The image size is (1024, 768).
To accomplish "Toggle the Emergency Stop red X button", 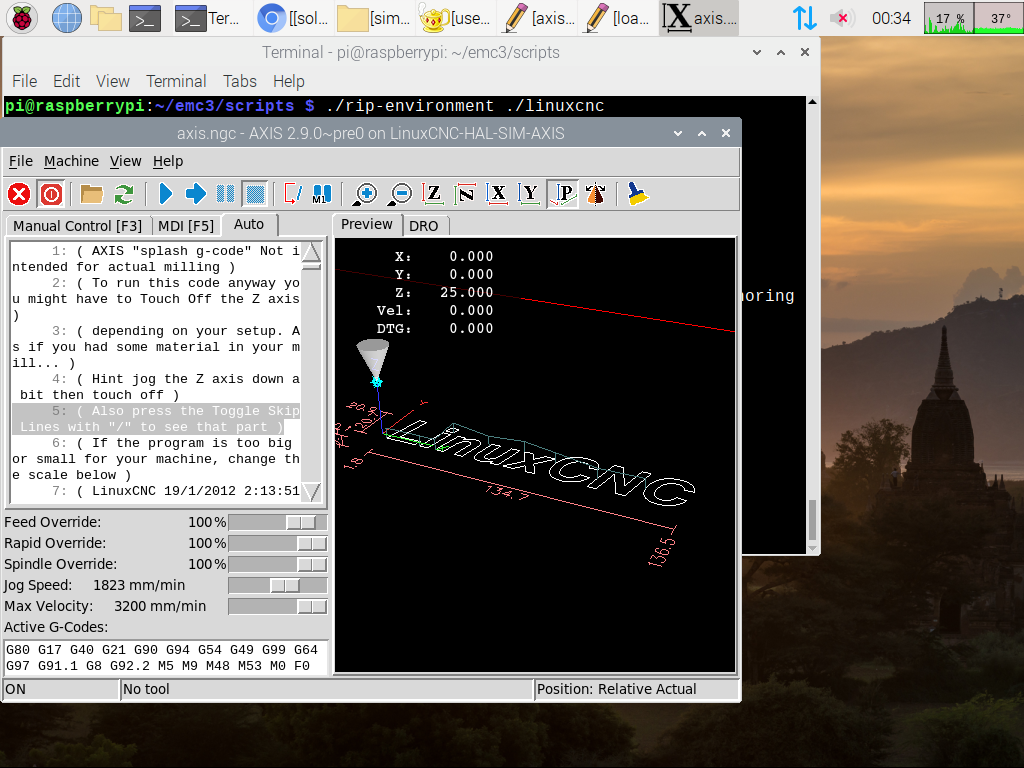I will (19, 194).
